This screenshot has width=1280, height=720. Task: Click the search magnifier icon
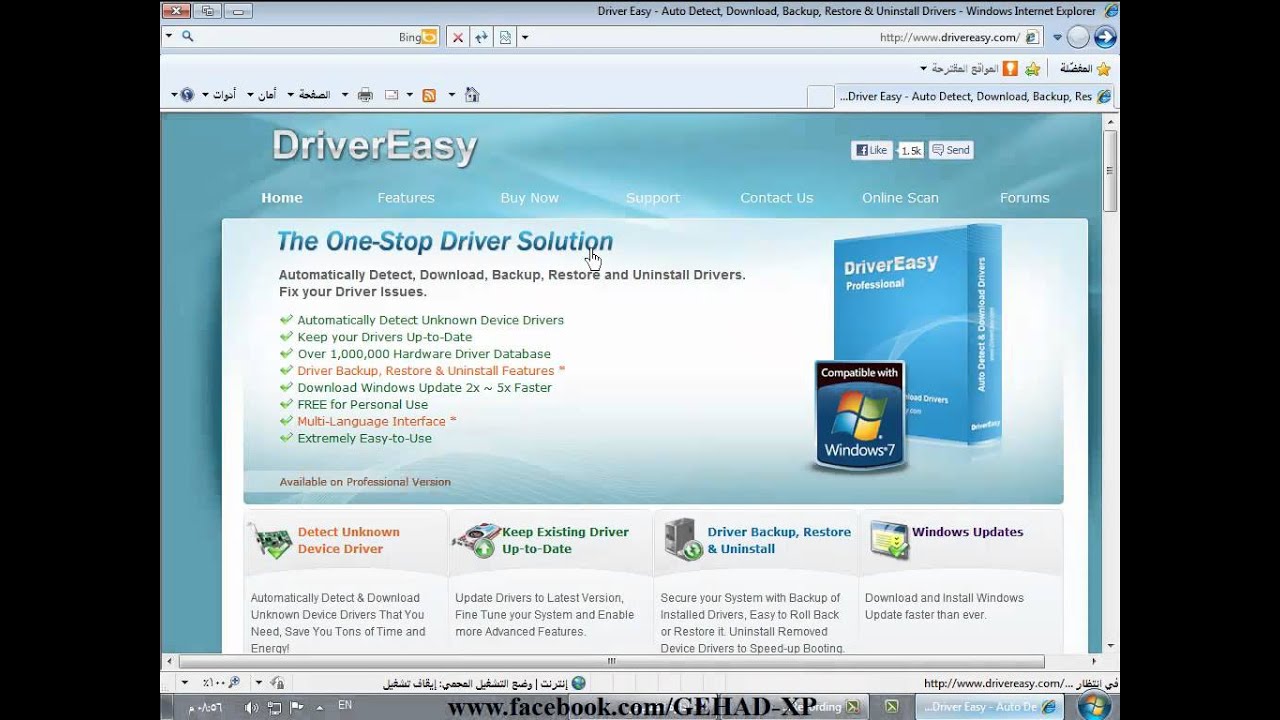point(186,36)
